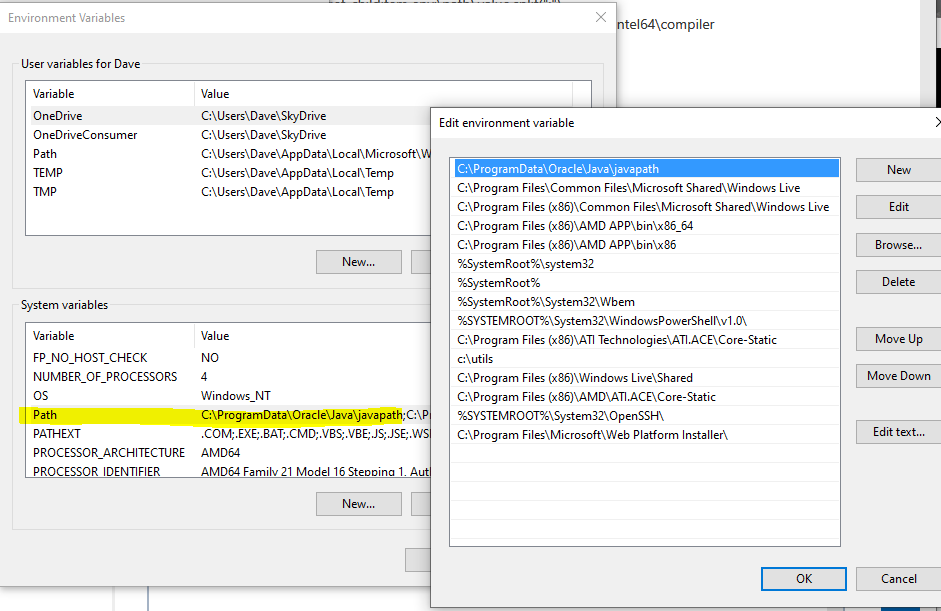Click the NO value of FP_NO_HOST_CHECK
941x611 pixels.
(x=210, y=358)
